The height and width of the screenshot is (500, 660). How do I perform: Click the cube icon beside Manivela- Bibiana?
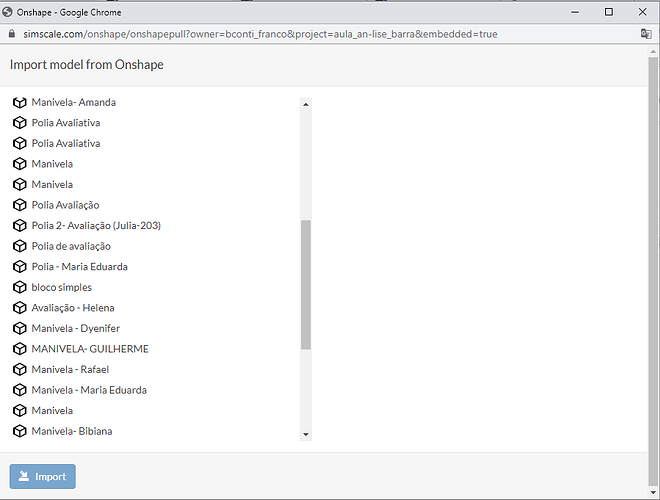(19, 431)
